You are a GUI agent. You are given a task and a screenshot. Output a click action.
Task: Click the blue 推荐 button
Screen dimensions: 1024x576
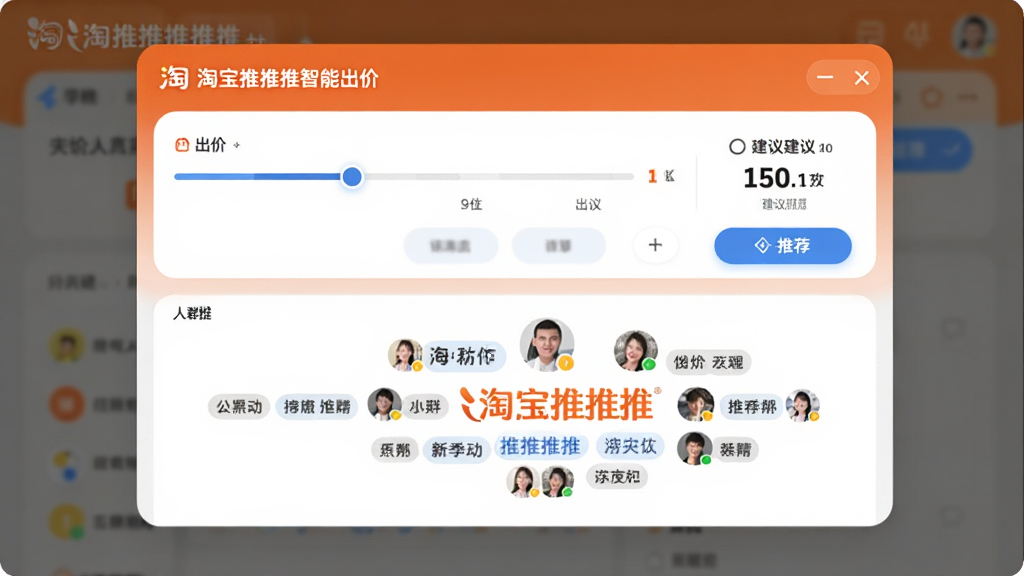pyautogui.click(x=782, y=246)
